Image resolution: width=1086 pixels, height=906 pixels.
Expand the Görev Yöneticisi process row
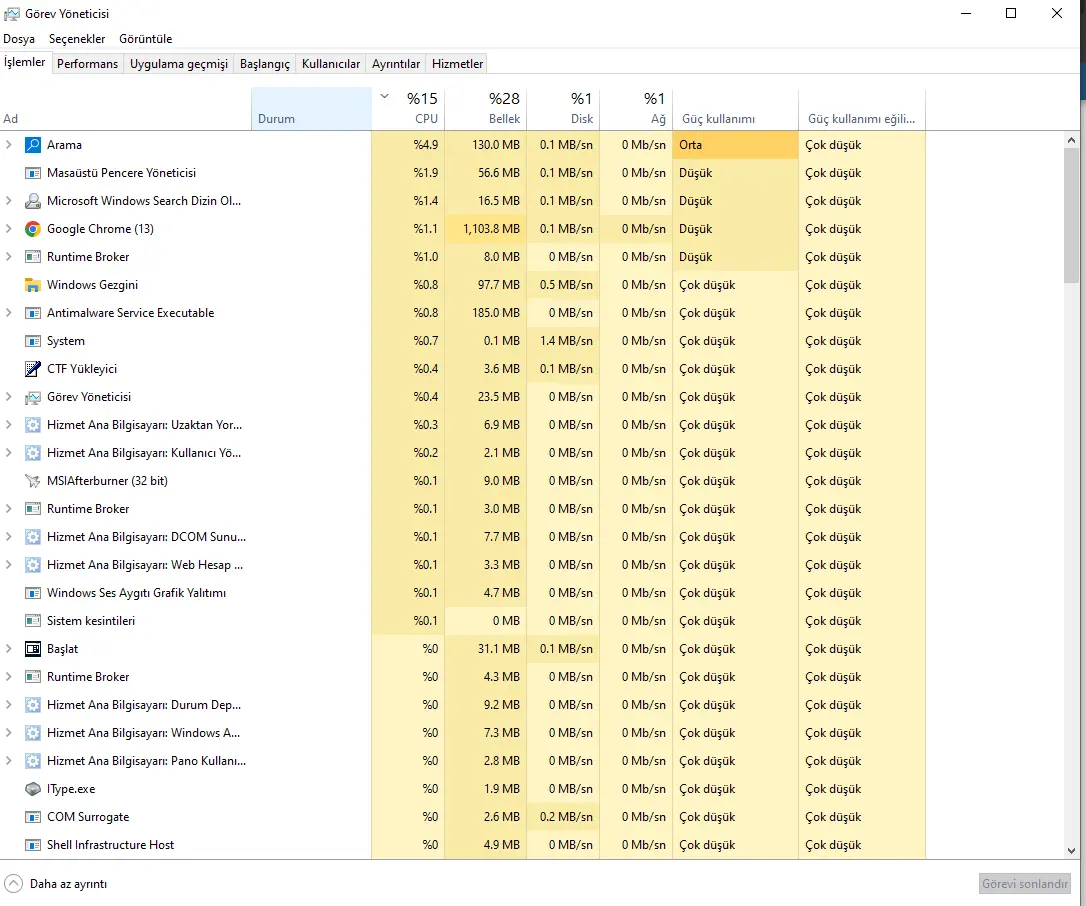click(8, 397)
